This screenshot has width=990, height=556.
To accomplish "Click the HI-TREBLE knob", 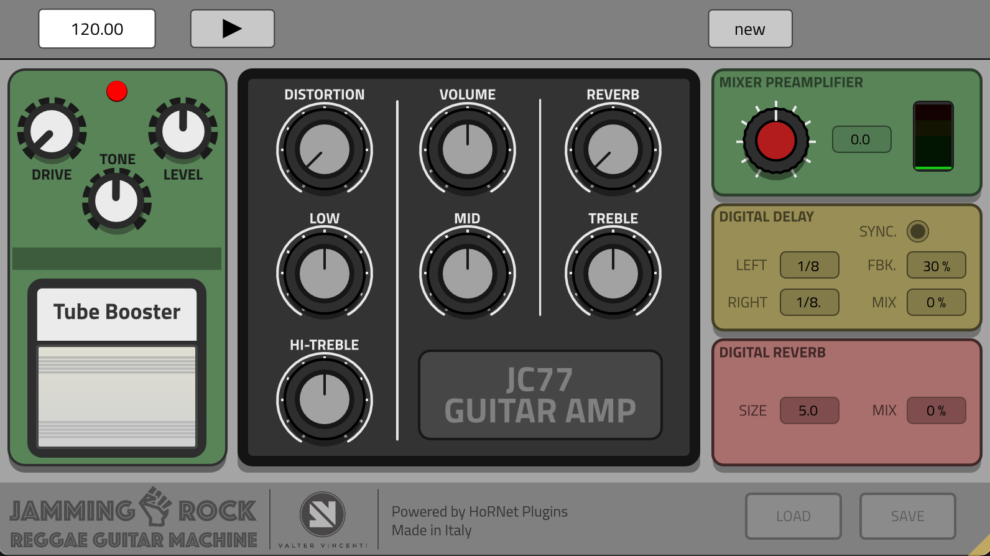I will (324, 398).
